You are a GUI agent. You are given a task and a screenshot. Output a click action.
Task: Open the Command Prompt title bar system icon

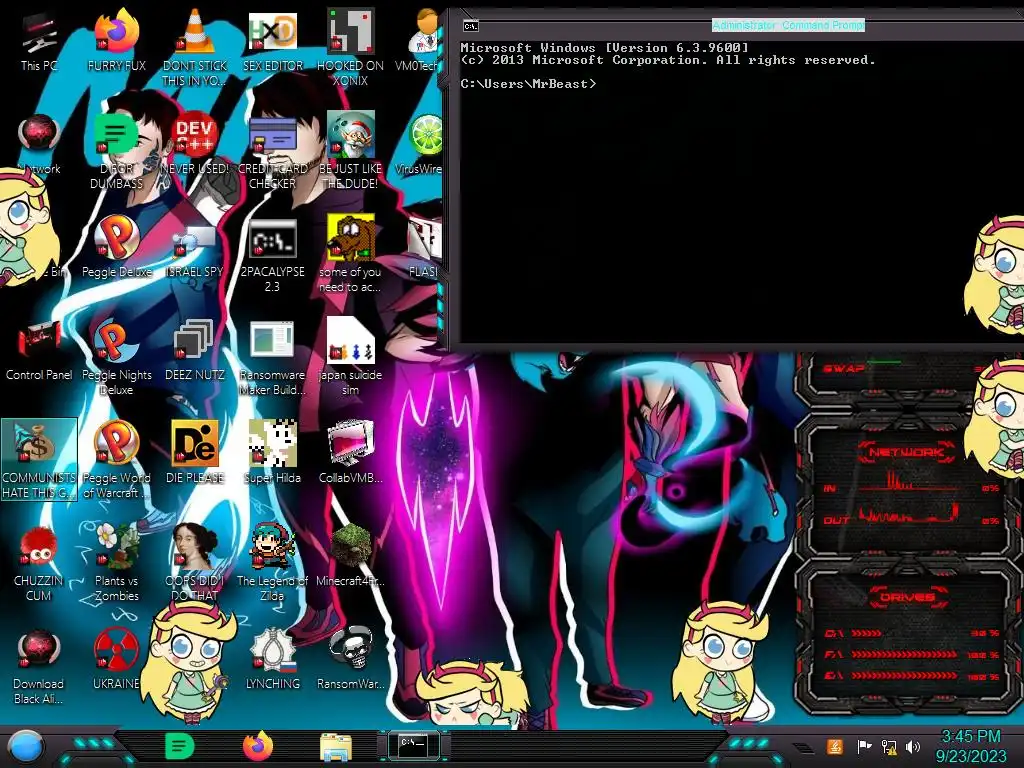pyautogui.click(x=471, y=26)
